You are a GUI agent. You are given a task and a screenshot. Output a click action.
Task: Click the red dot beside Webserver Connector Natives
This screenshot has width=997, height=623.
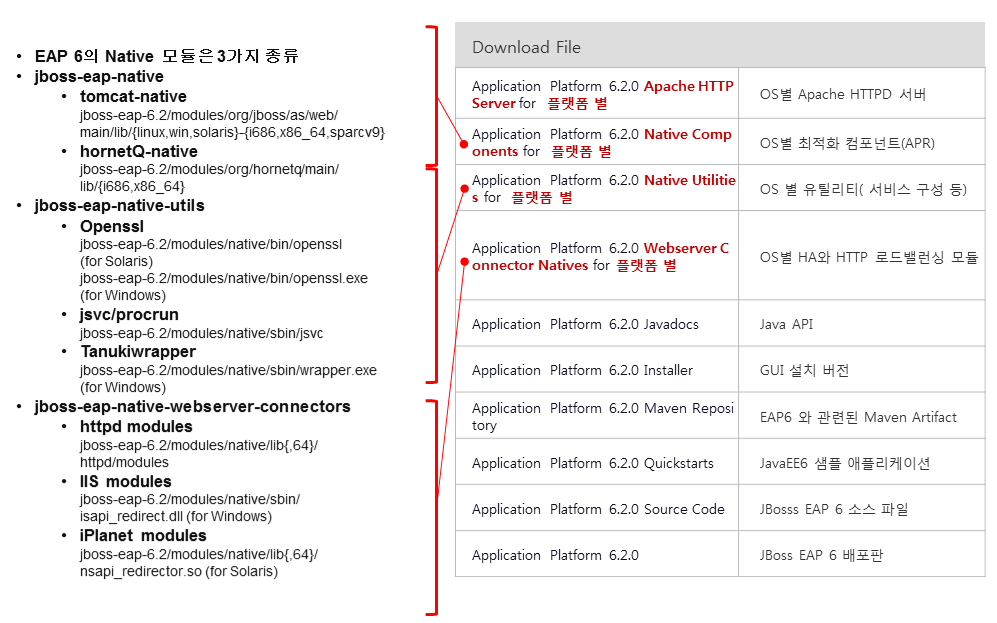(464, 263)
